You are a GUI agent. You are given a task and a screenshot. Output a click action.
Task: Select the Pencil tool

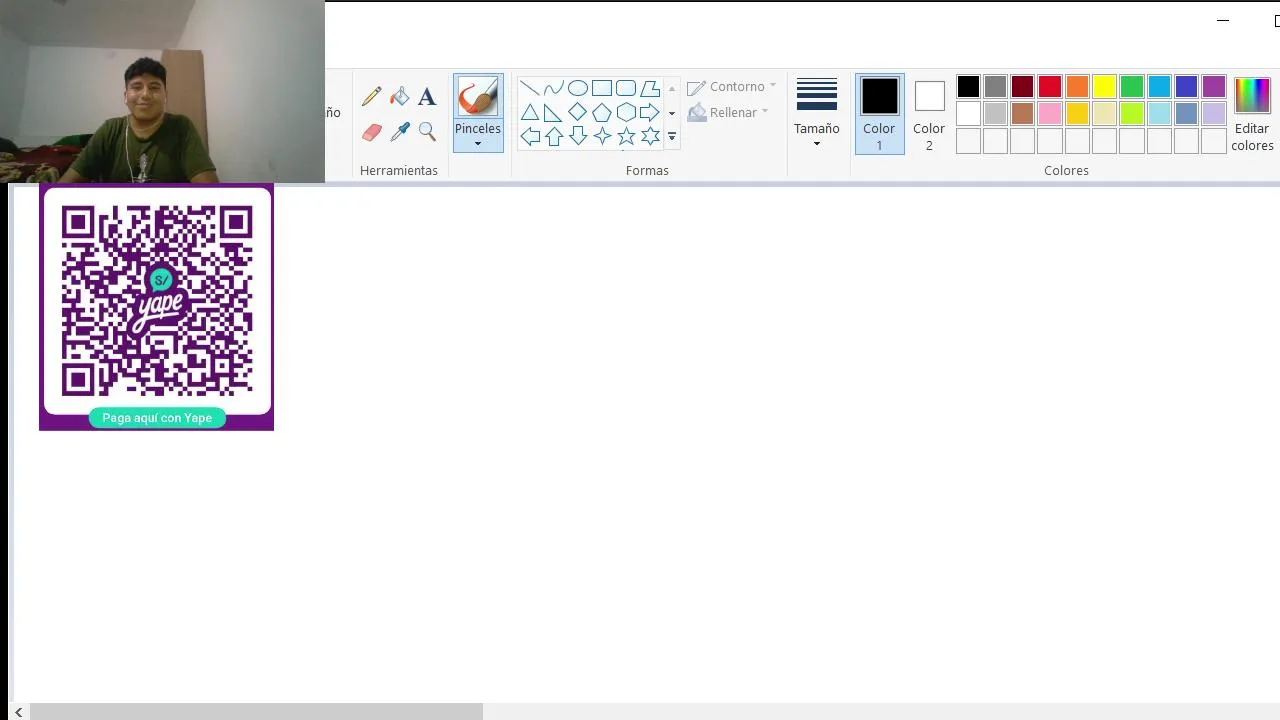[372, 96]
